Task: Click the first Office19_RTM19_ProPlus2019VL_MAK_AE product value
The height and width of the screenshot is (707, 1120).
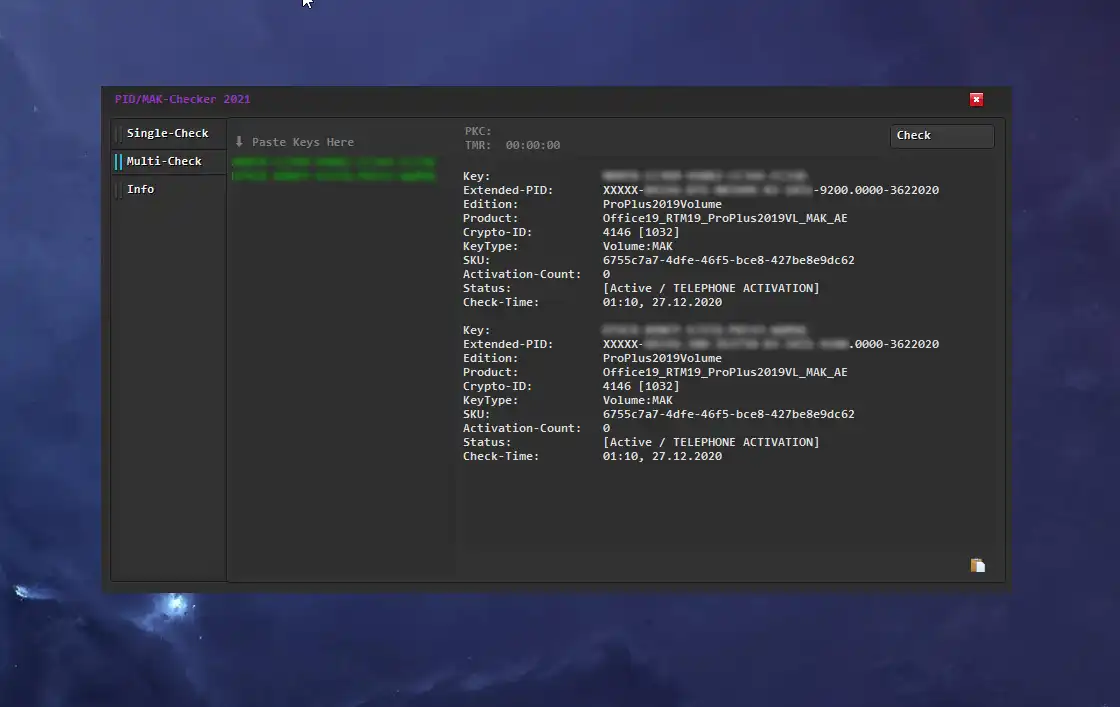Action: 725,219
